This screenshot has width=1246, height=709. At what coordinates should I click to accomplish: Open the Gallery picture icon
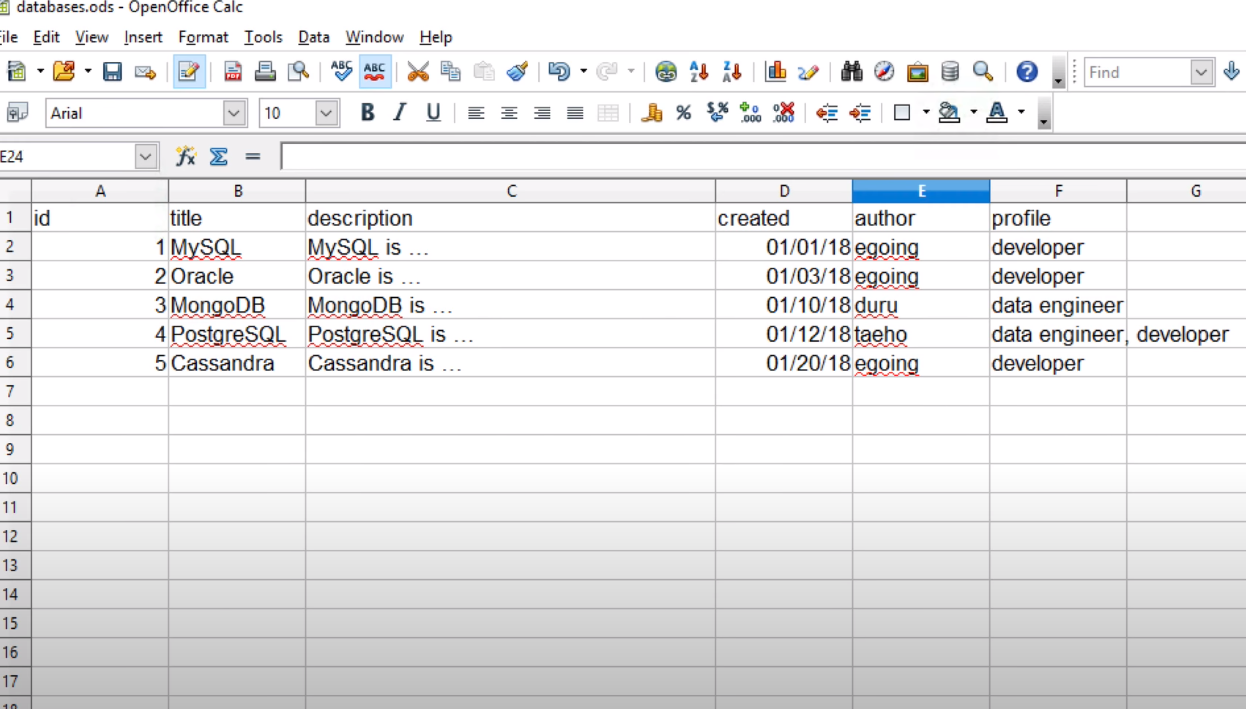[x=917, y=71]
